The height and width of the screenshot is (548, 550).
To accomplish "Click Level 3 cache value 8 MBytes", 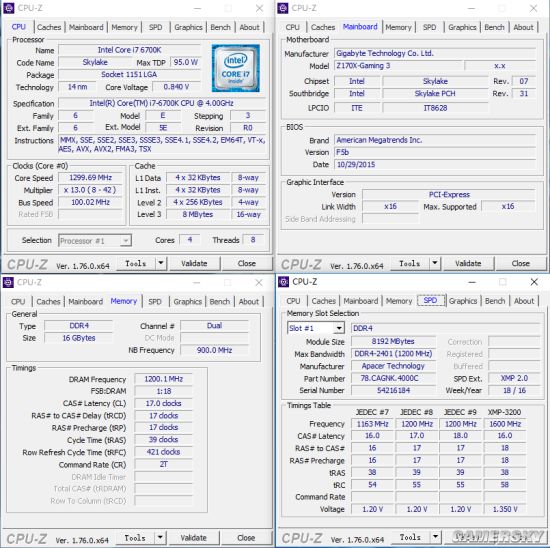I will tap(198, 214).
